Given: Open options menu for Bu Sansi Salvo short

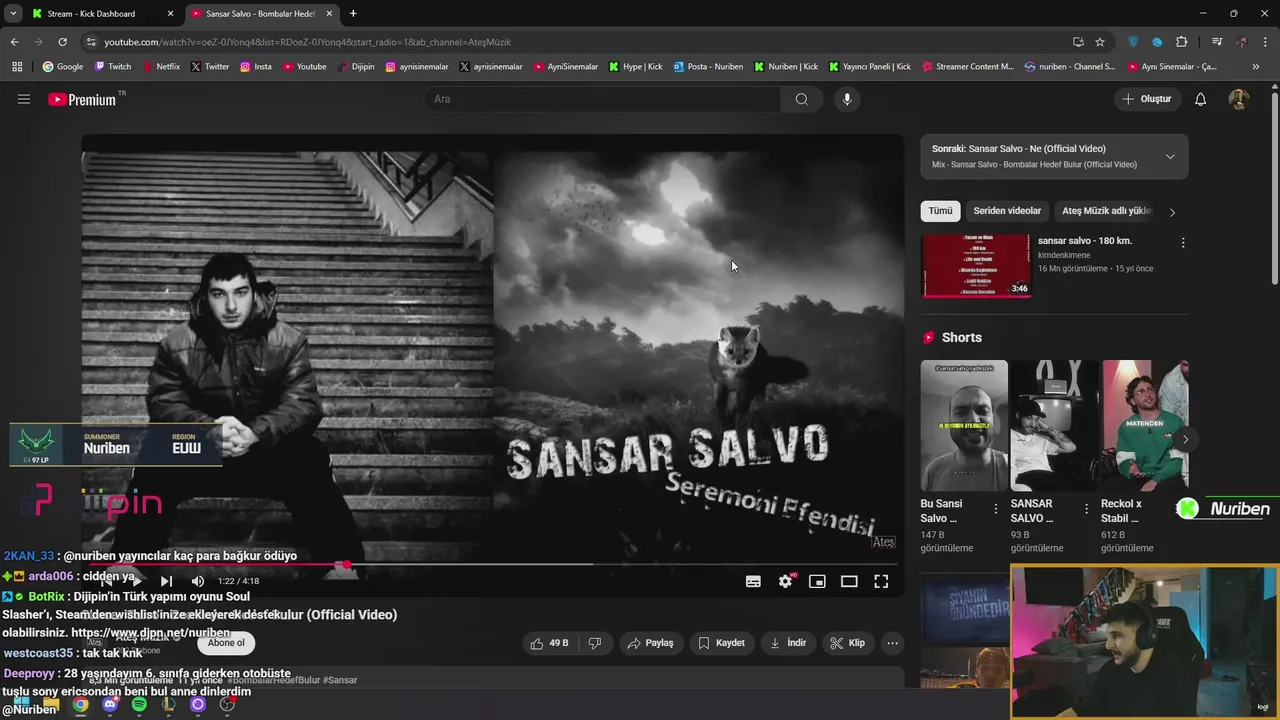Looking at the screenshot, I should coord(995,509).
